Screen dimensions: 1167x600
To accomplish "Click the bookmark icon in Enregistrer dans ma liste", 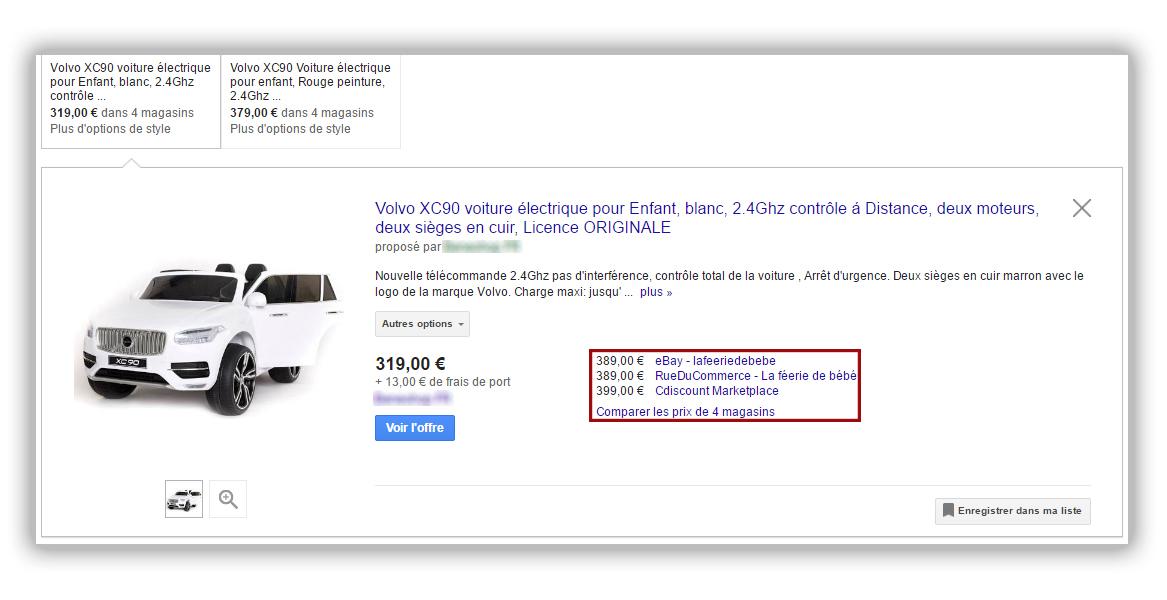I will 948,511.
